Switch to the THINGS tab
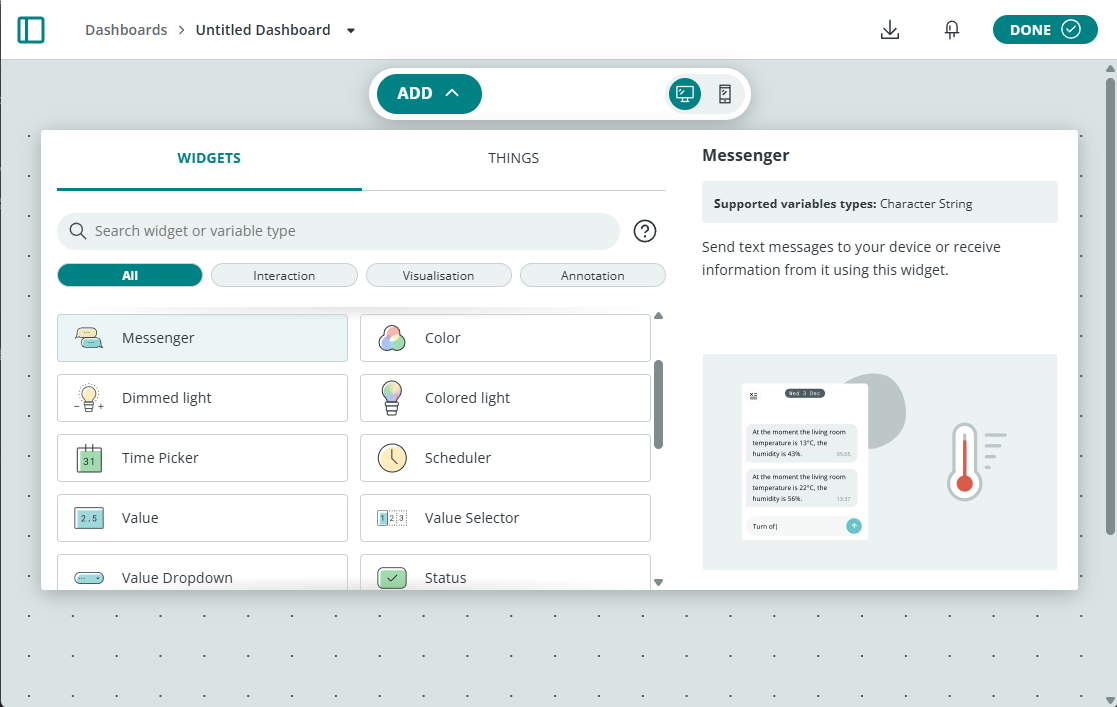This screenshot has height=707, width=1117. point(513,158)
